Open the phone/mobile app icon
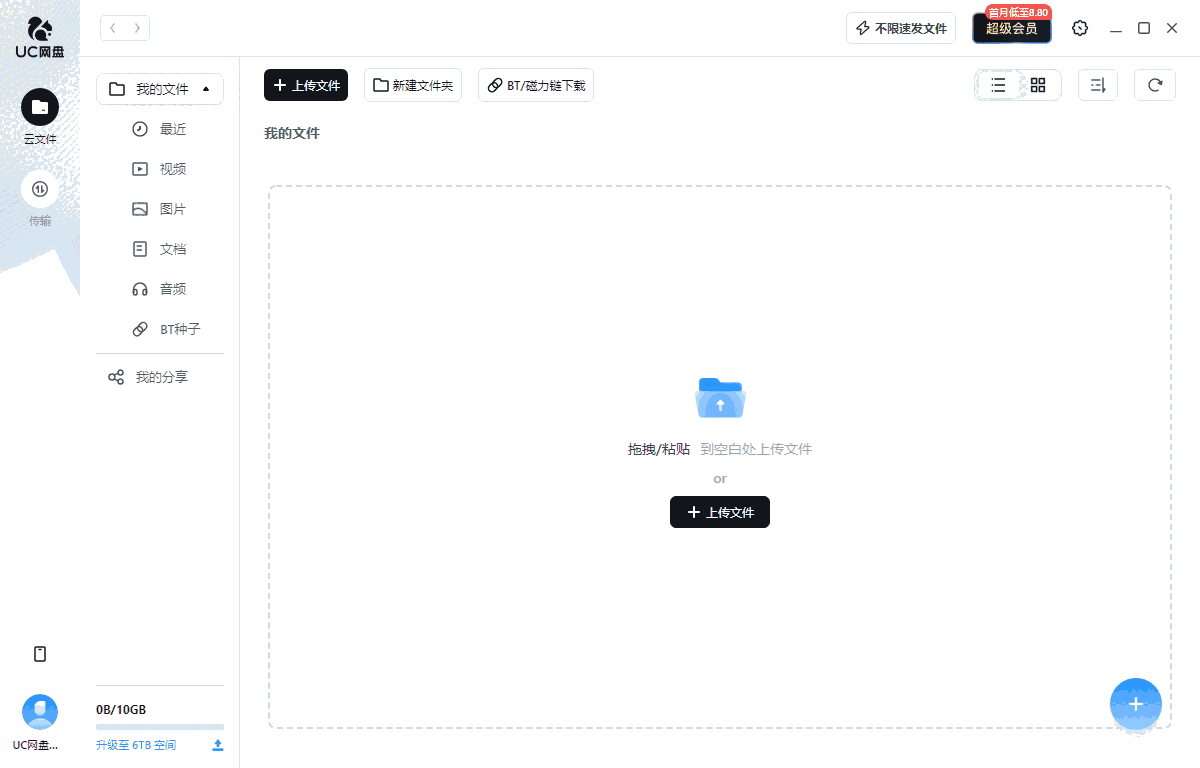Viewport: 1200px width, 768px height. [x=40, y=653]
